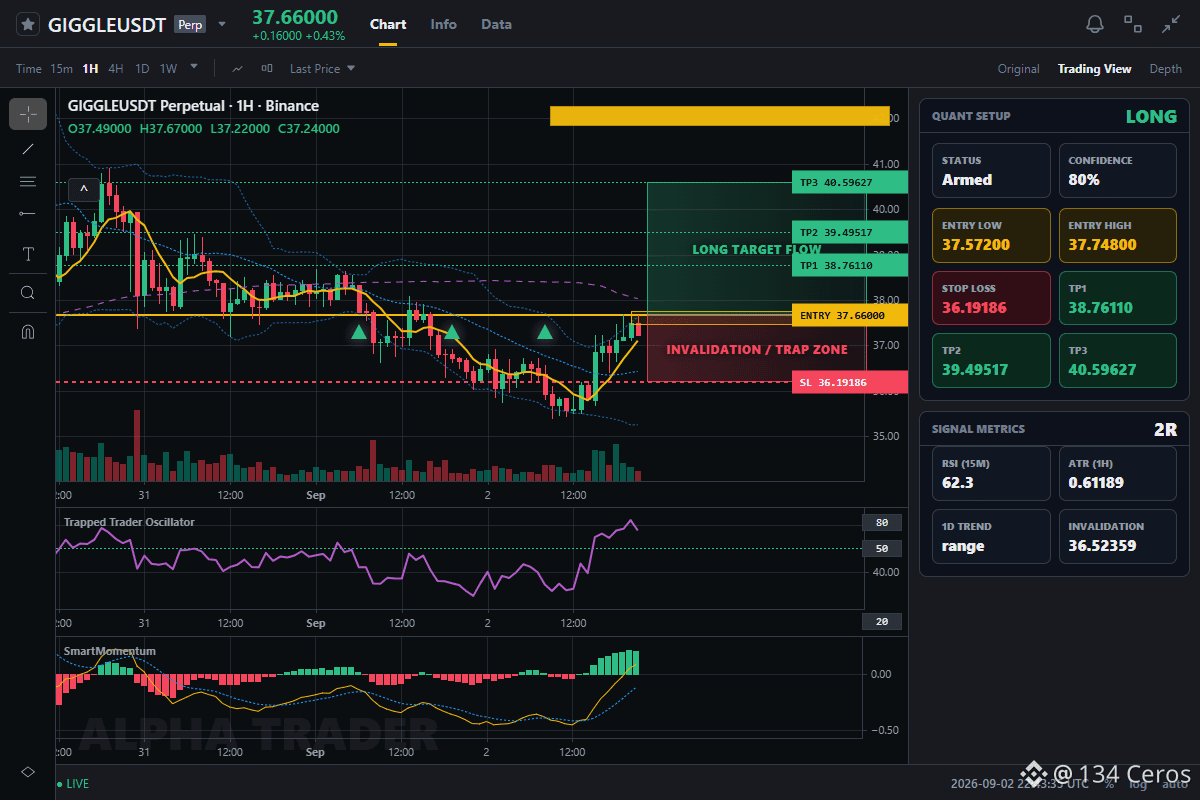Screen dimensions: 1200x800
Task: Click the yellow highlight bar atop the chart
Action: pyautogui.click(x=719, y=116)
